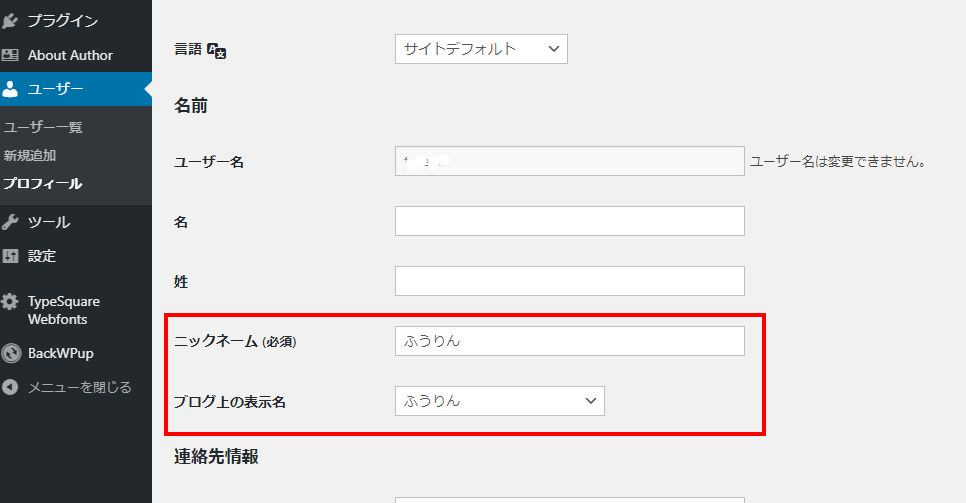Click the 姓 input field

[570, 281]
